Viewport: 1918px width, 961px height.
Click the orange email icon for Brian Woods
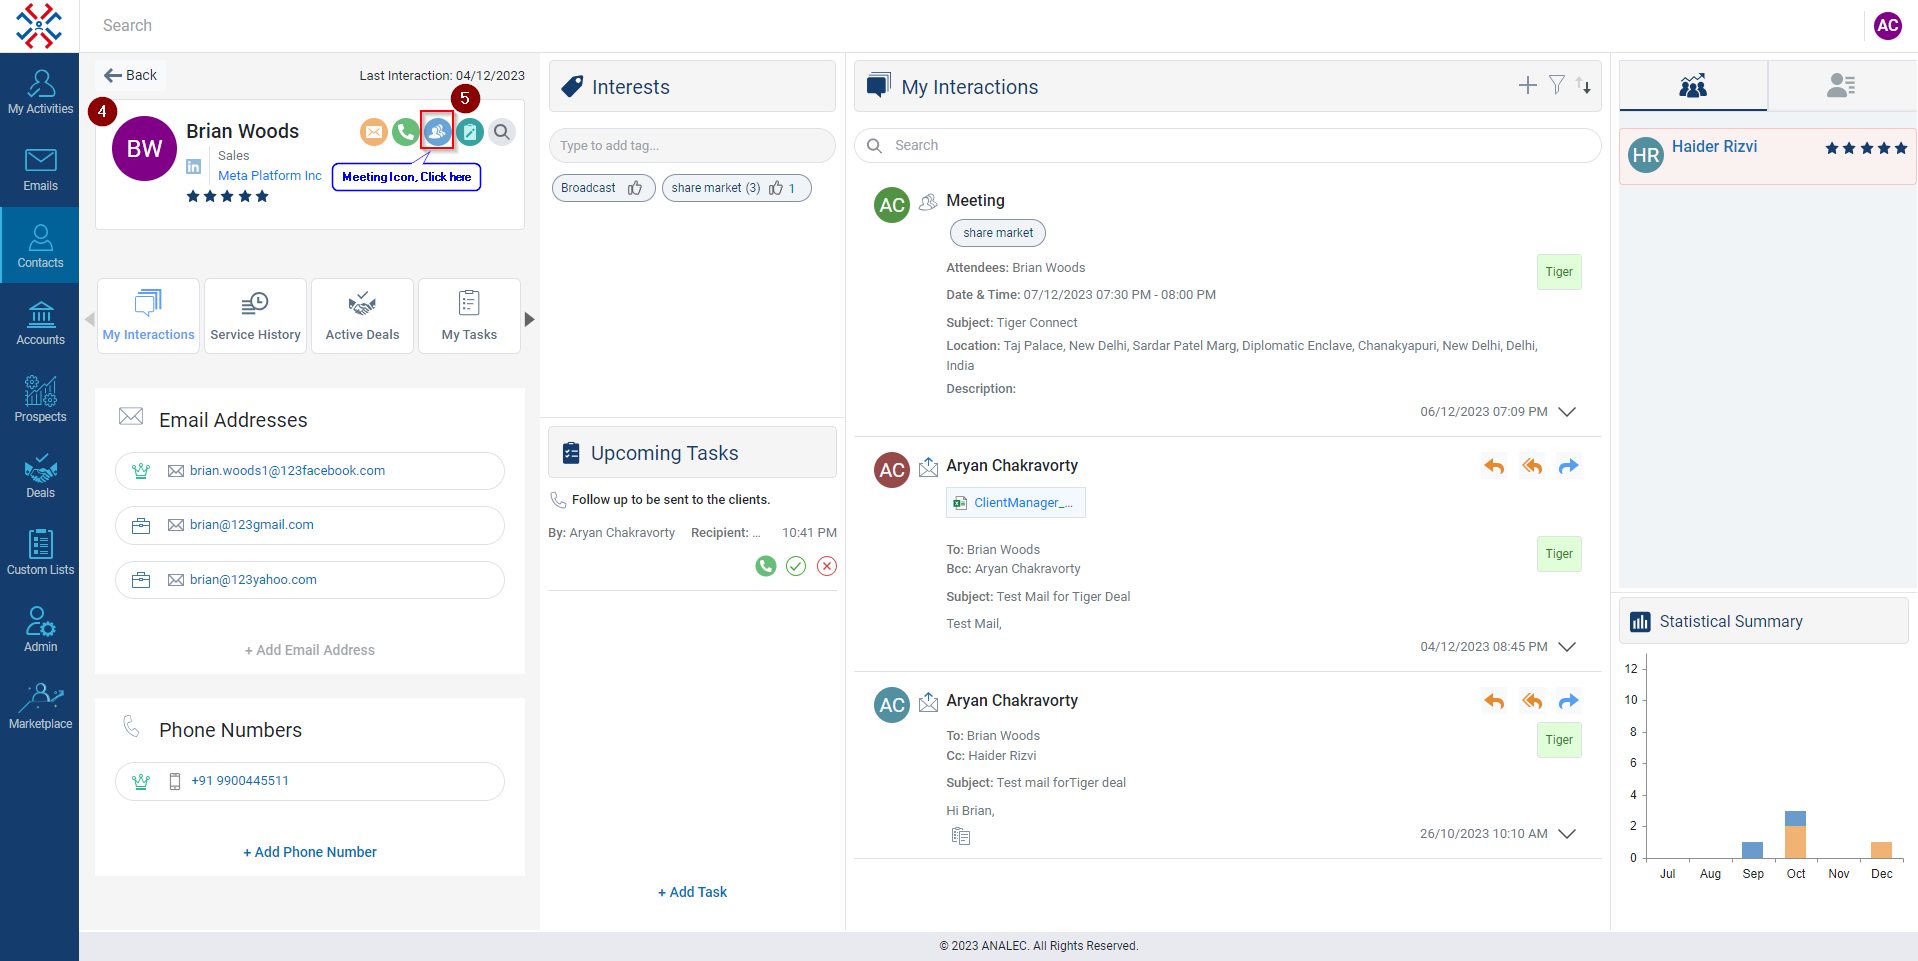coord(373,131)
